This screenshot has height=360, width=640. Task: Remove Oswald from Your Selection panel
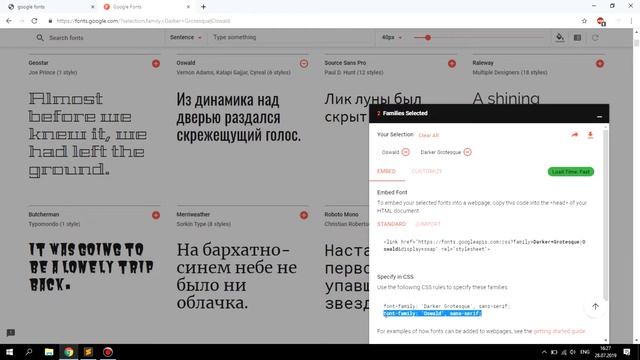pyautogui.click(x=405, y=152)
